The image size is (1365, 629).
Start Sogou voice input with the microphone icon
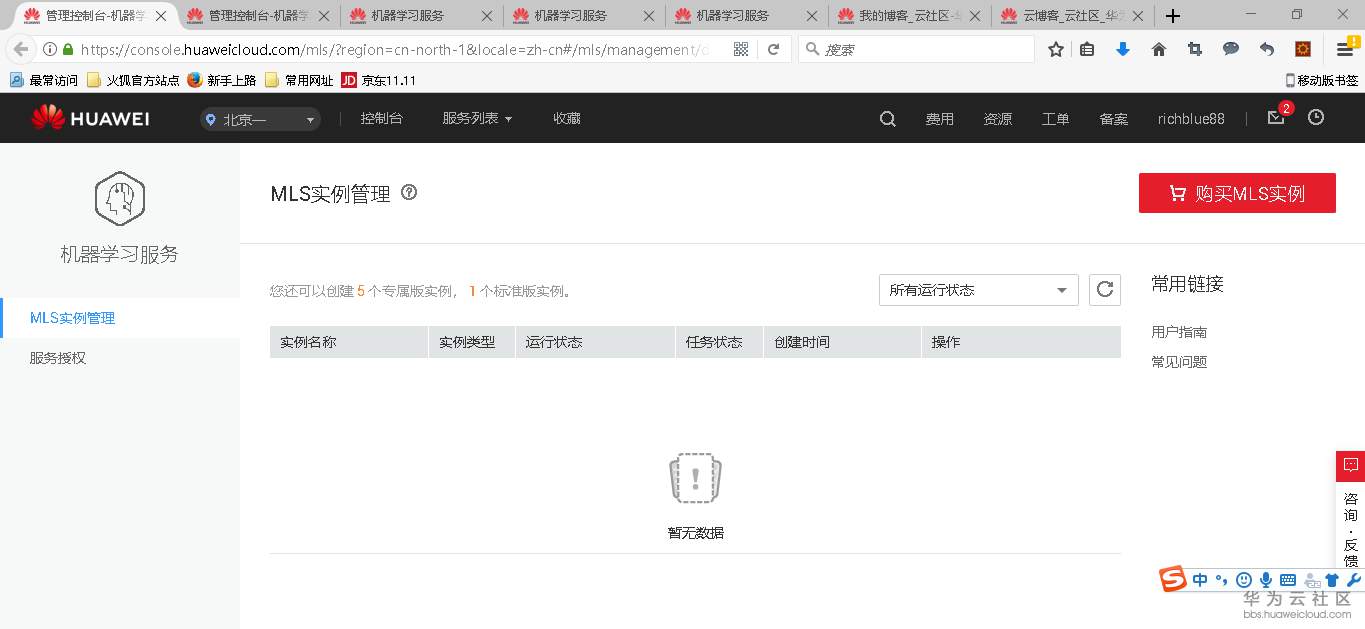click(x=1266, y=580)
